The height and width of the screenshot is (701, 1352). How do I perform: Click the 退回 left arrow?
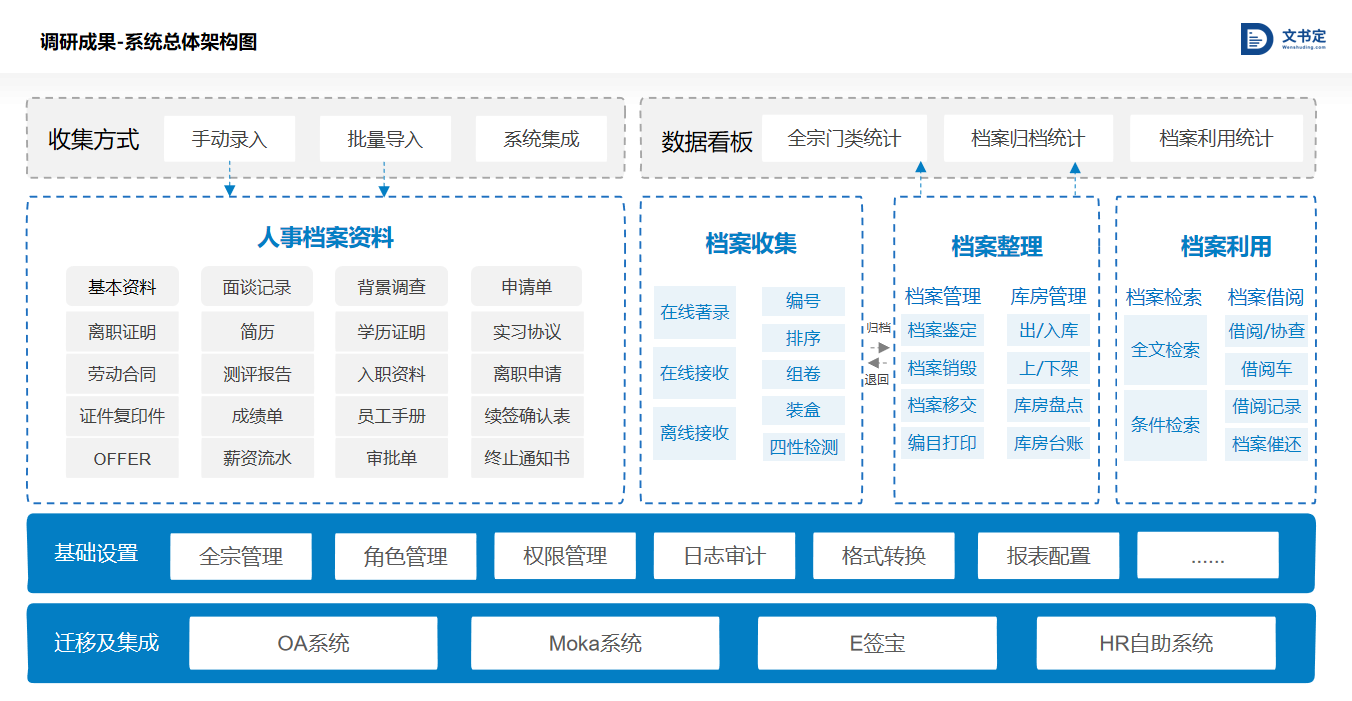tap(878, 363)
